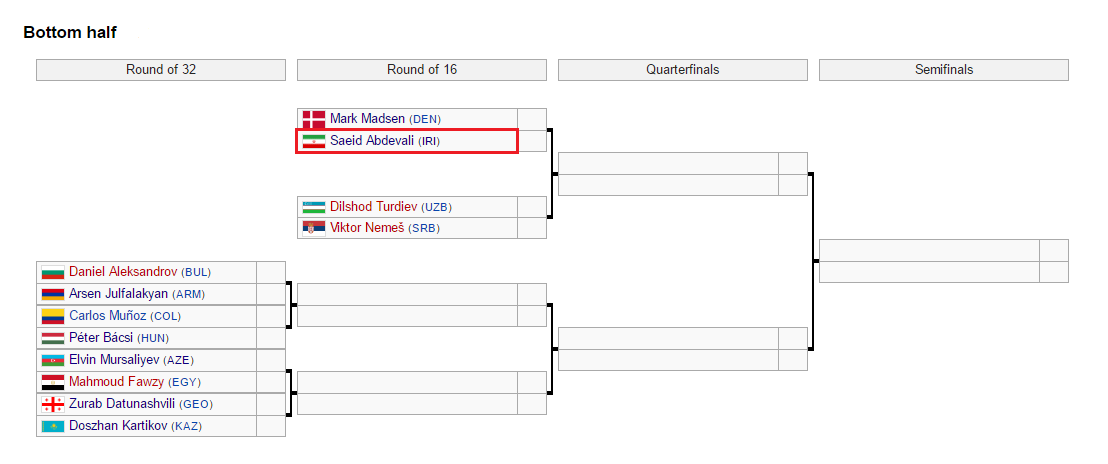1108x464 pixels.
Task: Go to Péter Bácsi's page
Action: pos(101,338)
